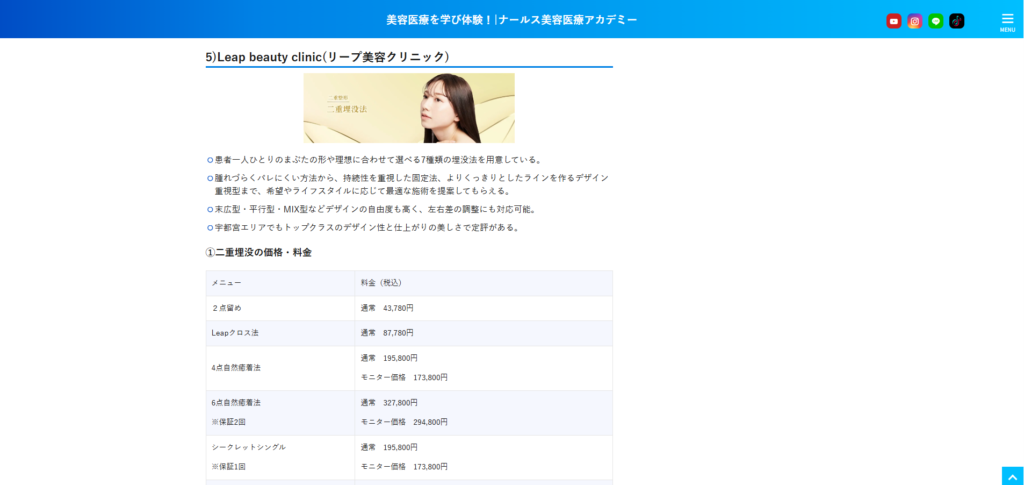
Task: Click the 料金（税込） table header cell
Action: (x=483, y=283)
